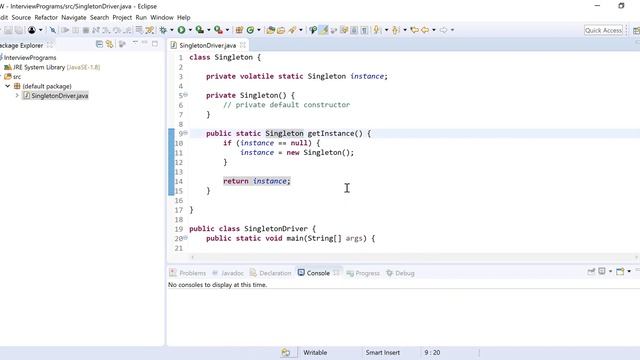Click the Open Perspective icon
The image size is (640, 360).
(x=636, y=30)
